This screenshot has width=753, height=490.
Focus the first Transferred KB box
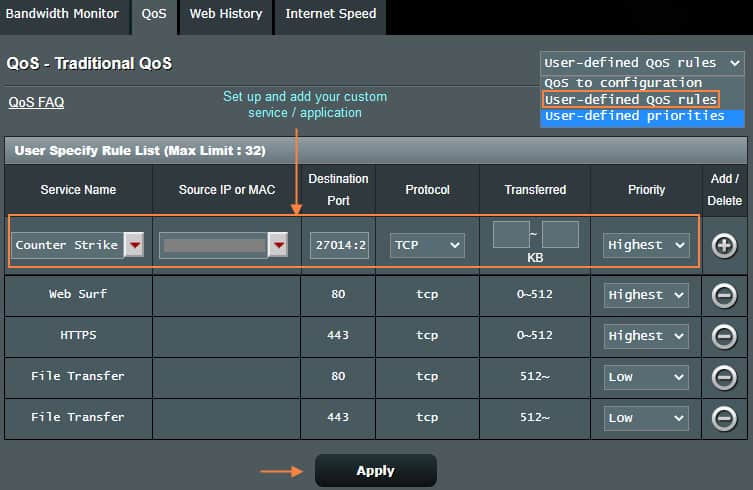point(511,234)
